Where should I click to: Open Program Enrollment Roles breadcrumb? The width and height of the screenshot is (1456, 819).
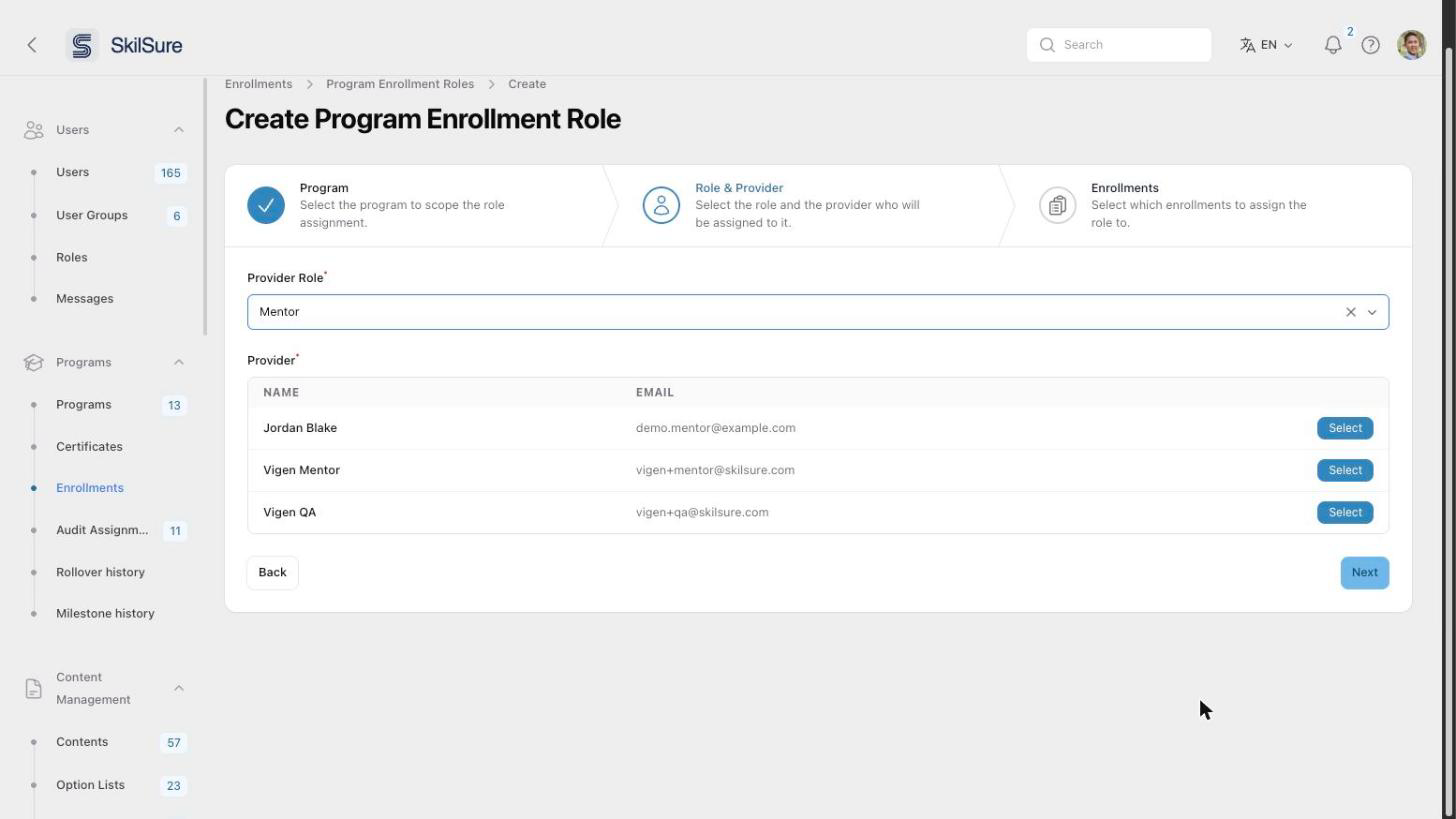(x=400, y=84)
